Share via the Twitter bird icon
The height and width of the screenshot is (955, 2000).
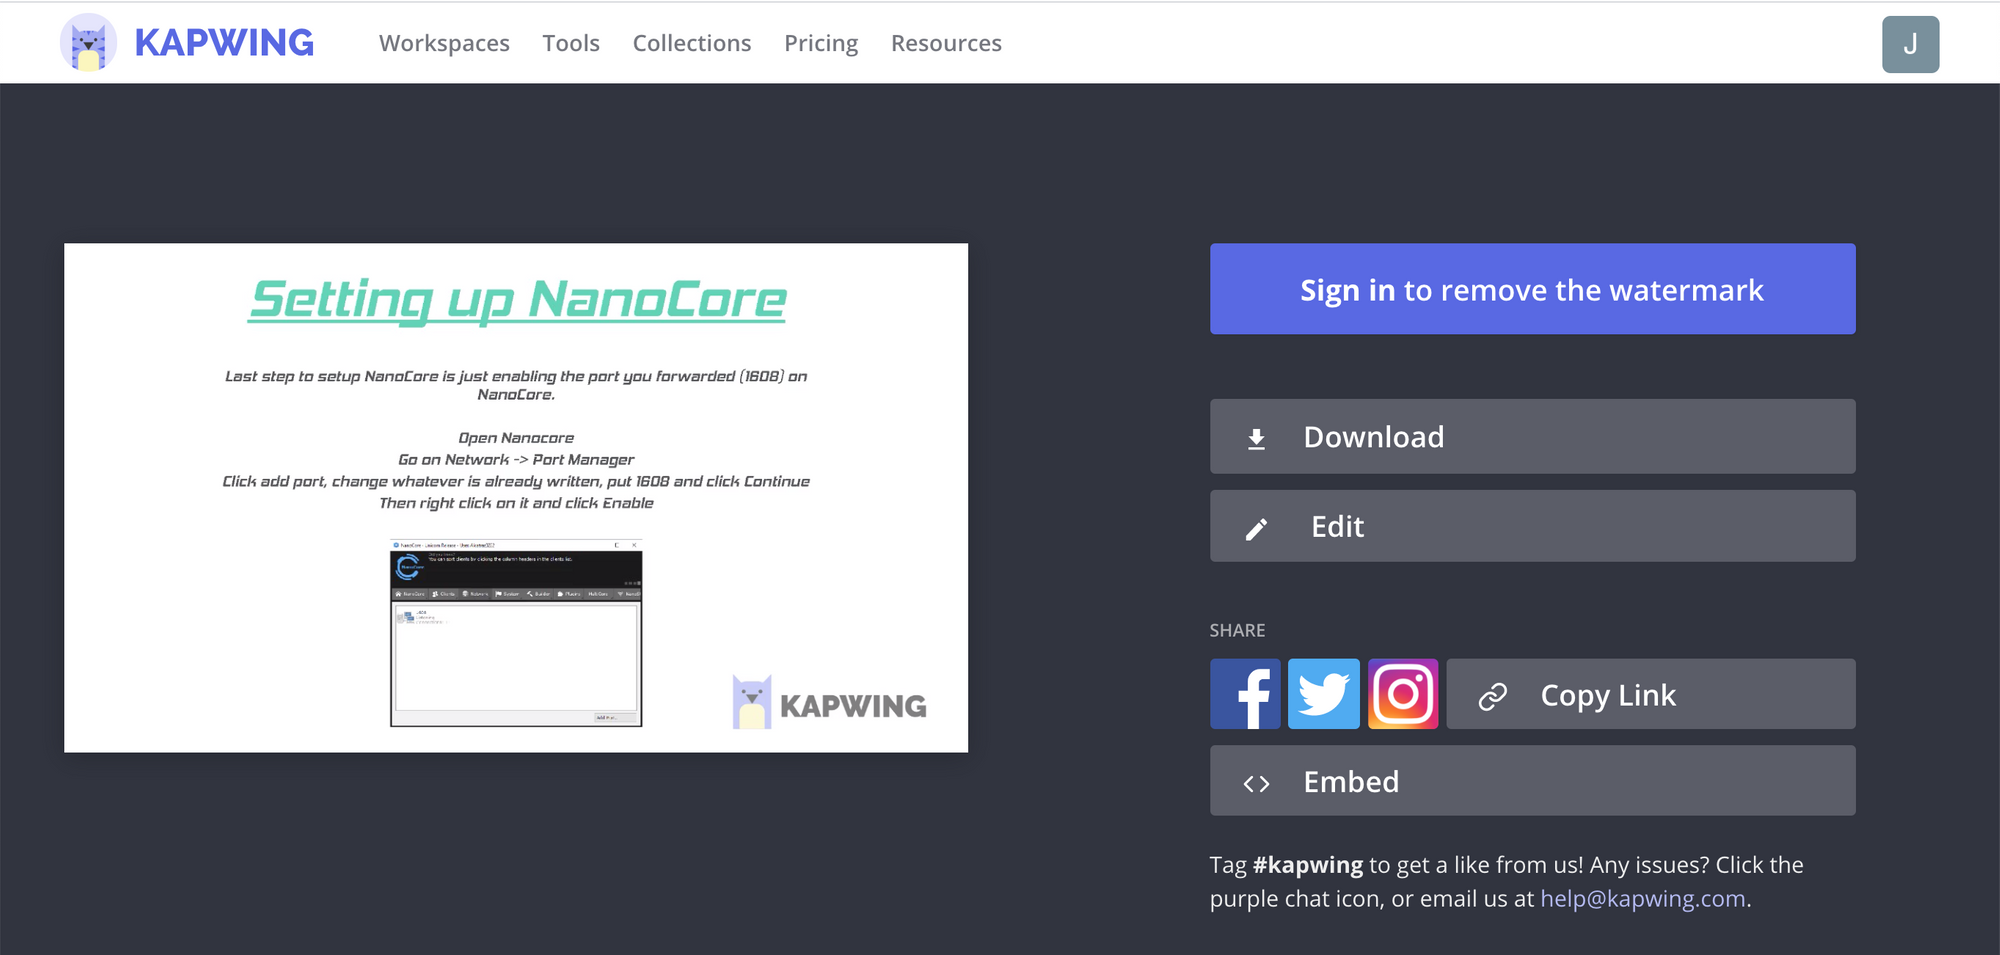pos(1323,694)
